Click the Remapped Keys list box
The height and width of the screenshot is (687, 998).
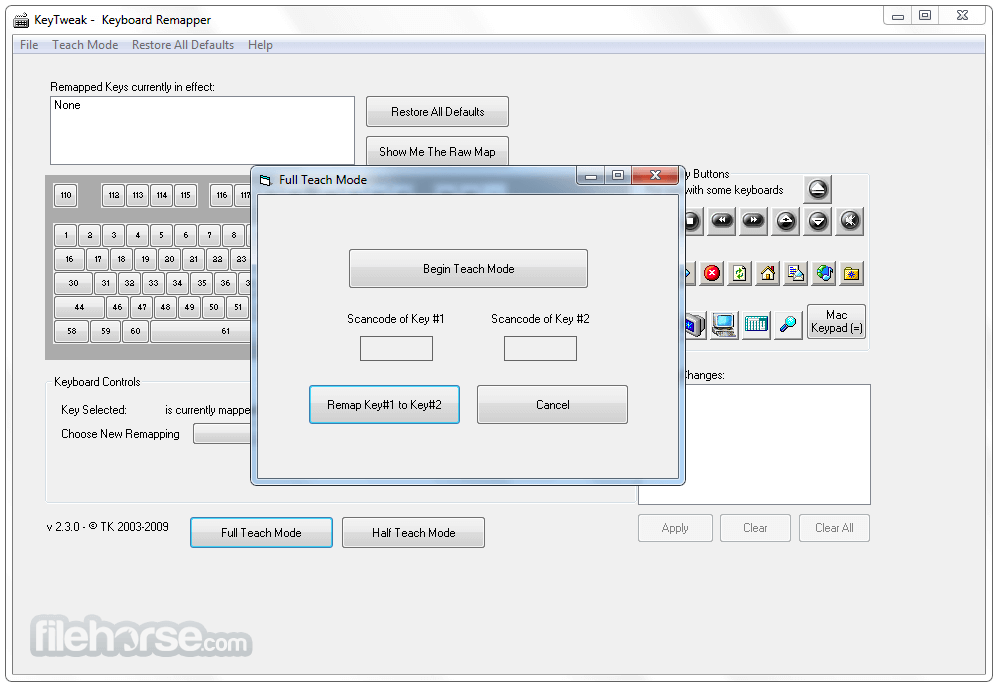click(202, 131)
